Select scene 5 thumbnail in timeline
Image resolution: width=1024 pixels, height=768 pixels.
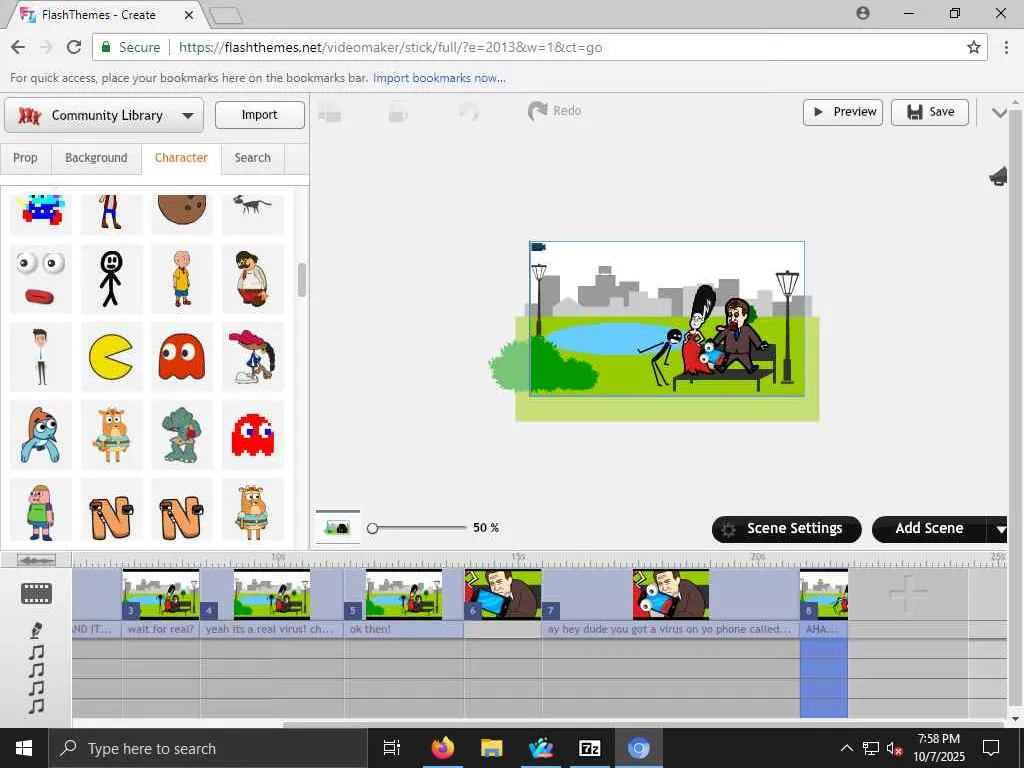pos(404,594)
